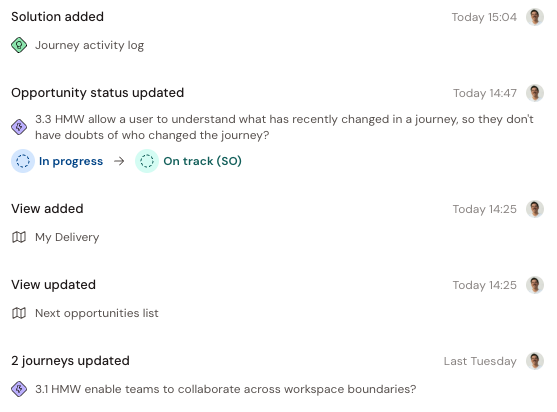Screen dimensions: 557x412
Task: Open the My Delivery view
Action: (67, 237)
